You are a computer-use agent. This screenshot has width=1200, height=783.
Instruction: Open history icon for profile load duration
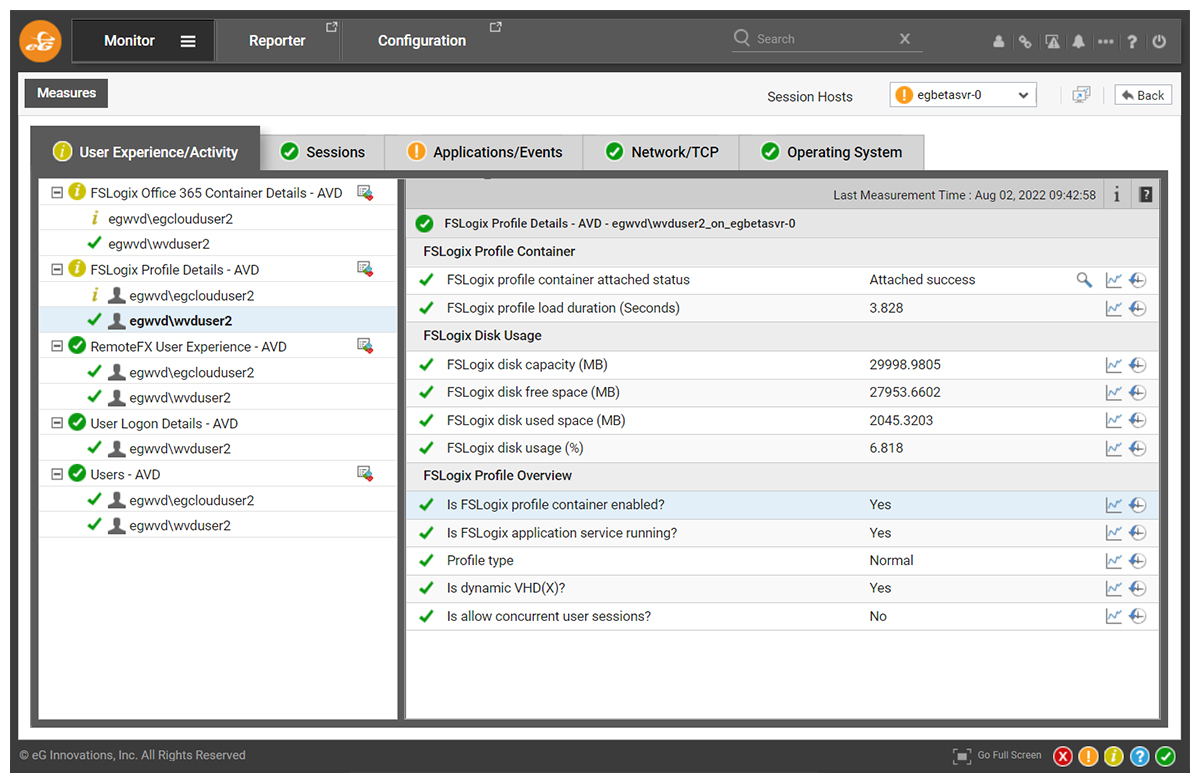1137,308
